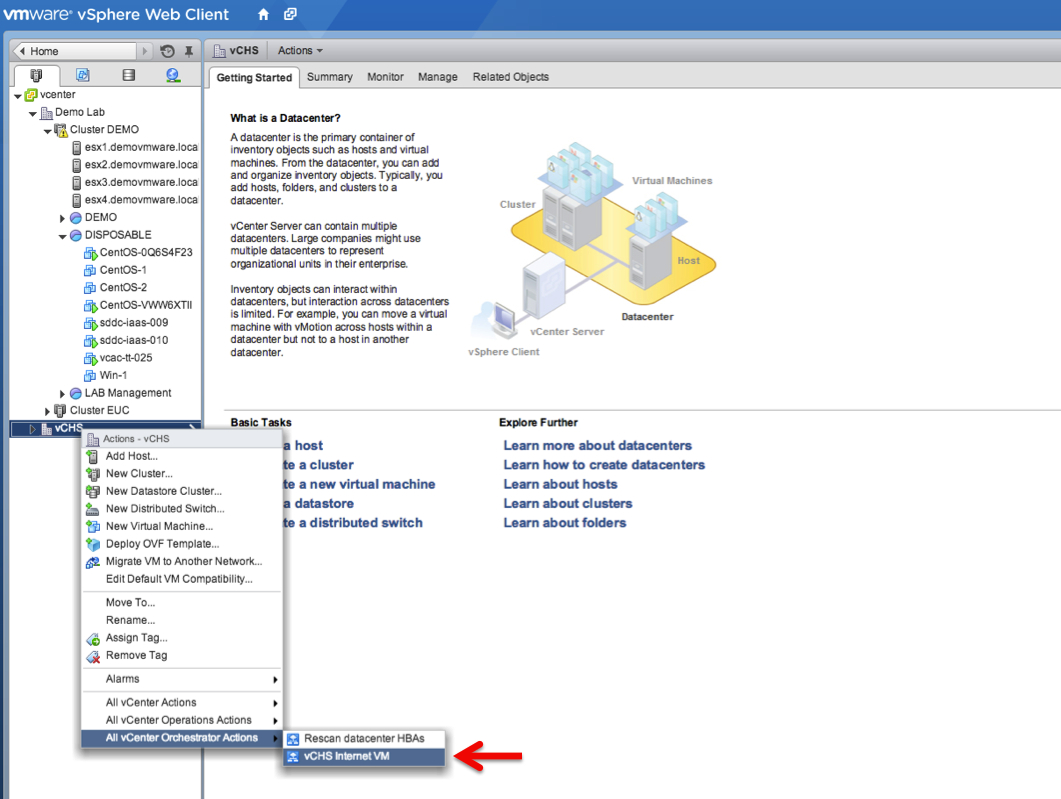Viewport: 1061px width, 799px height.
Task: Switch to the Monitor tab
Action: point(385,77)
